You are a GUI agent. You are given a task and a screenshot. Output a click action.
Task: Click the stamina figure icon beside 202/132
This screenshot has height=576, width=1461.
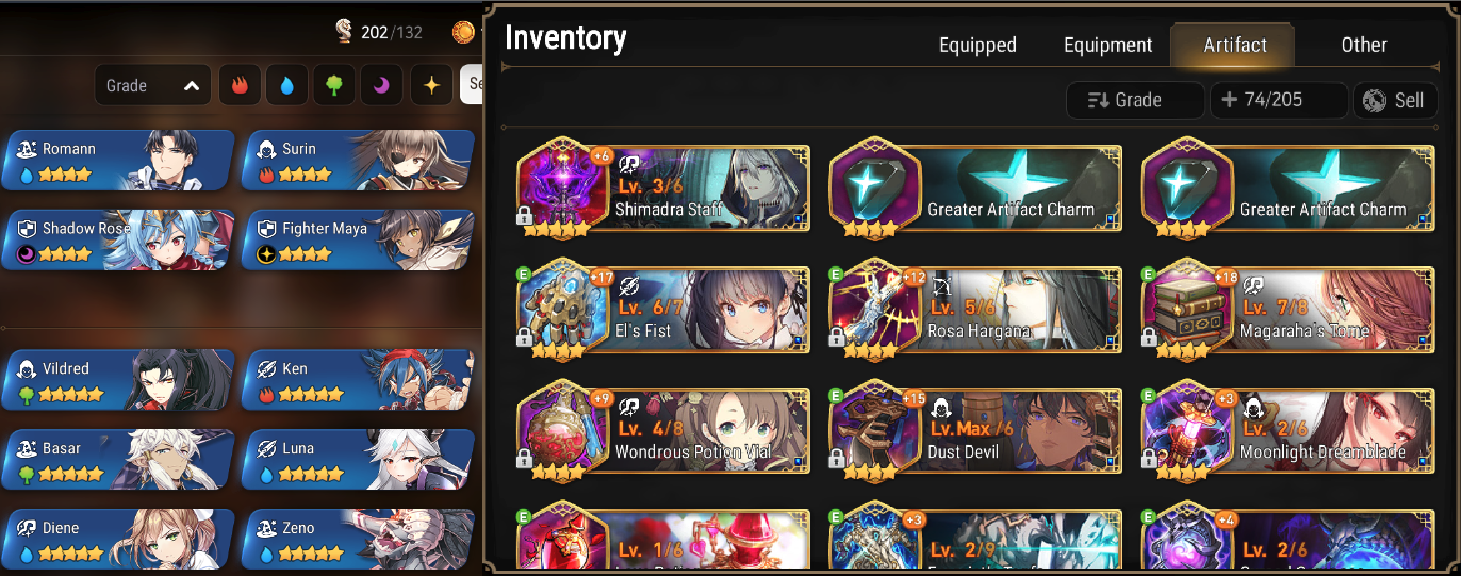pyautogui.click(x=343, y=32)
